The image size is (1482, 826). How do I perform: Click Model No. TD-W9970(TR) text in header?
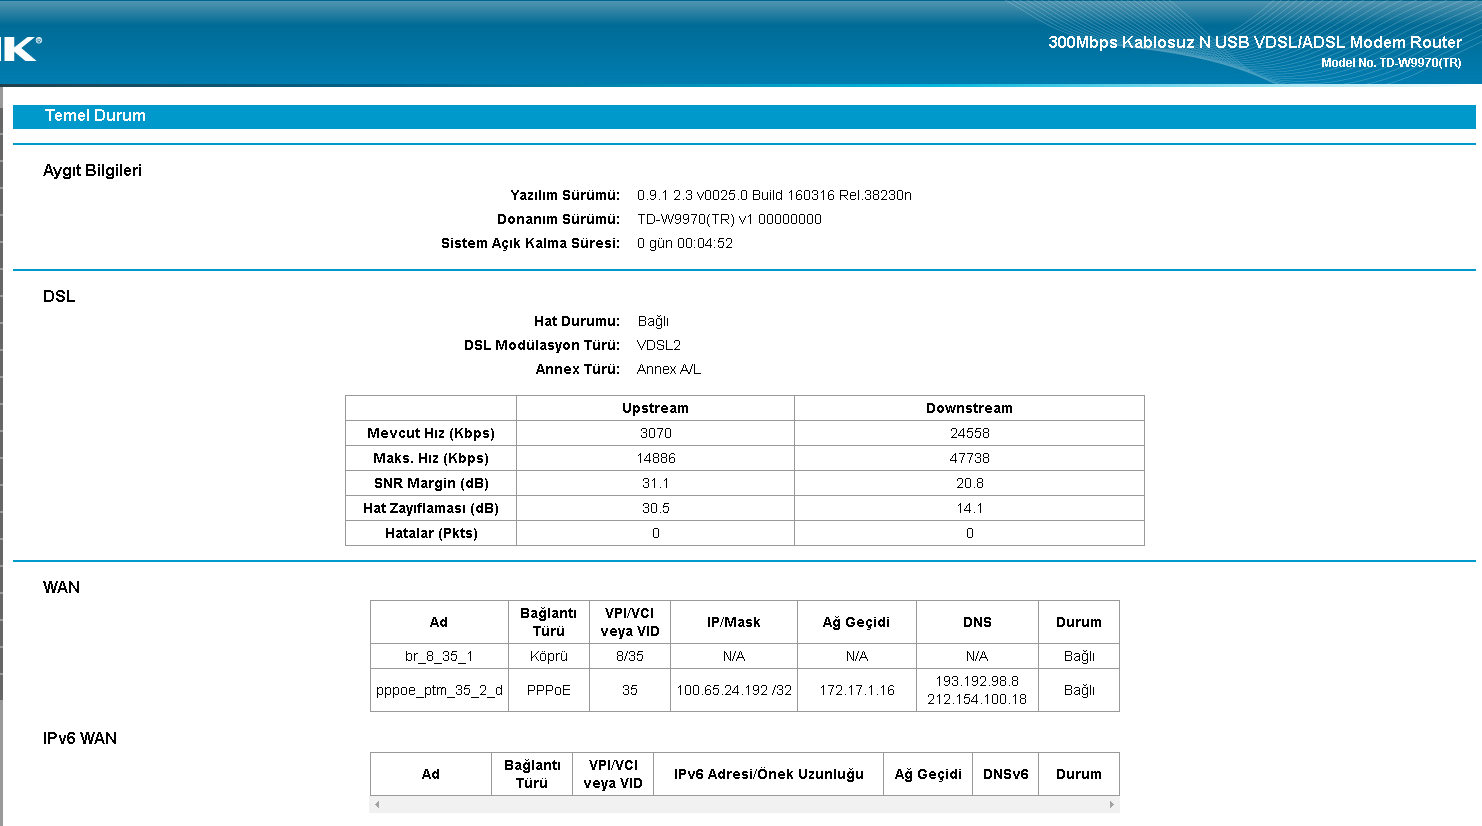coord(1391,63)
